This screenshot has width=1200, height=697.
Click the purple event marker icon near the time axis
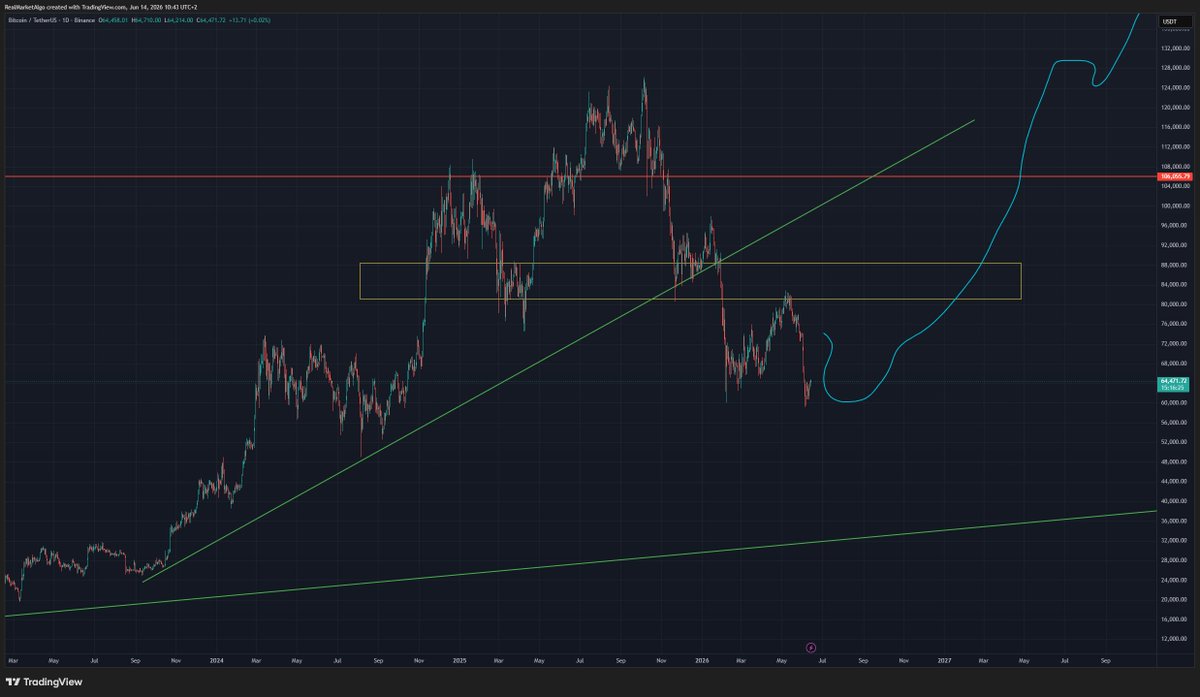(811, 647)
